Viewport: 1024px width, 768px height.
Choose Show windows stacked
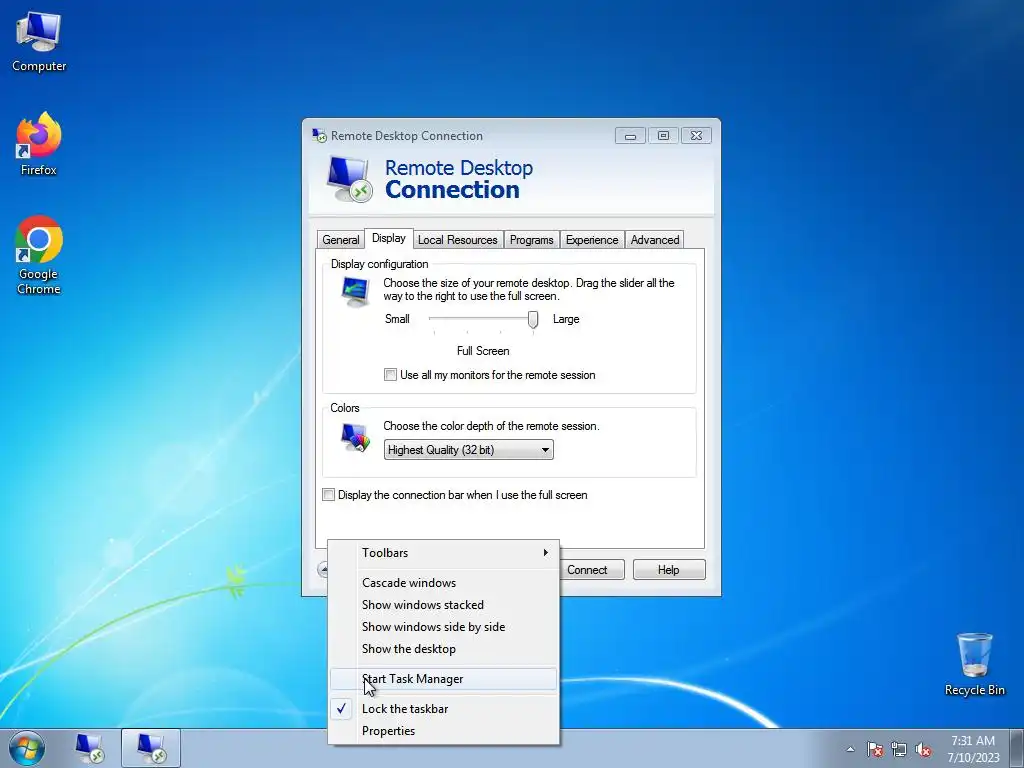pos(443,605)
